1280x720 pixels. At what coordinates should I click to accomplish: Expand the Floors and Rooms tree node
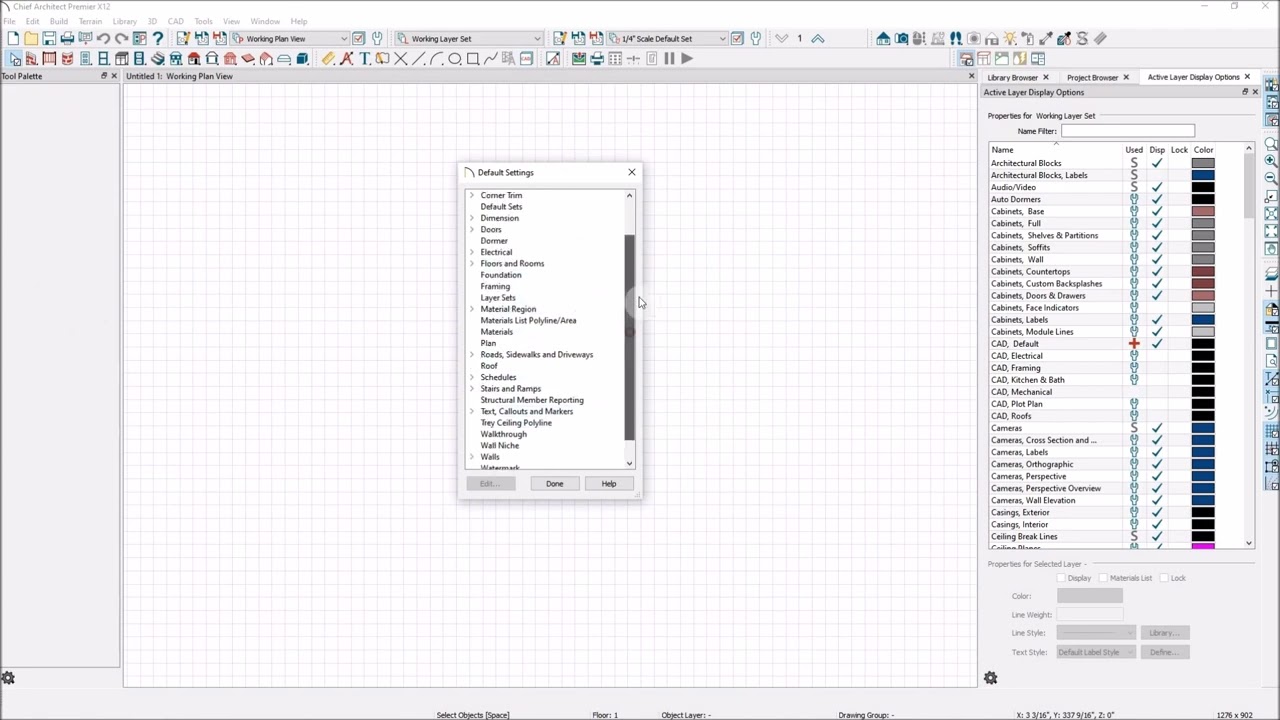[472, 263]
